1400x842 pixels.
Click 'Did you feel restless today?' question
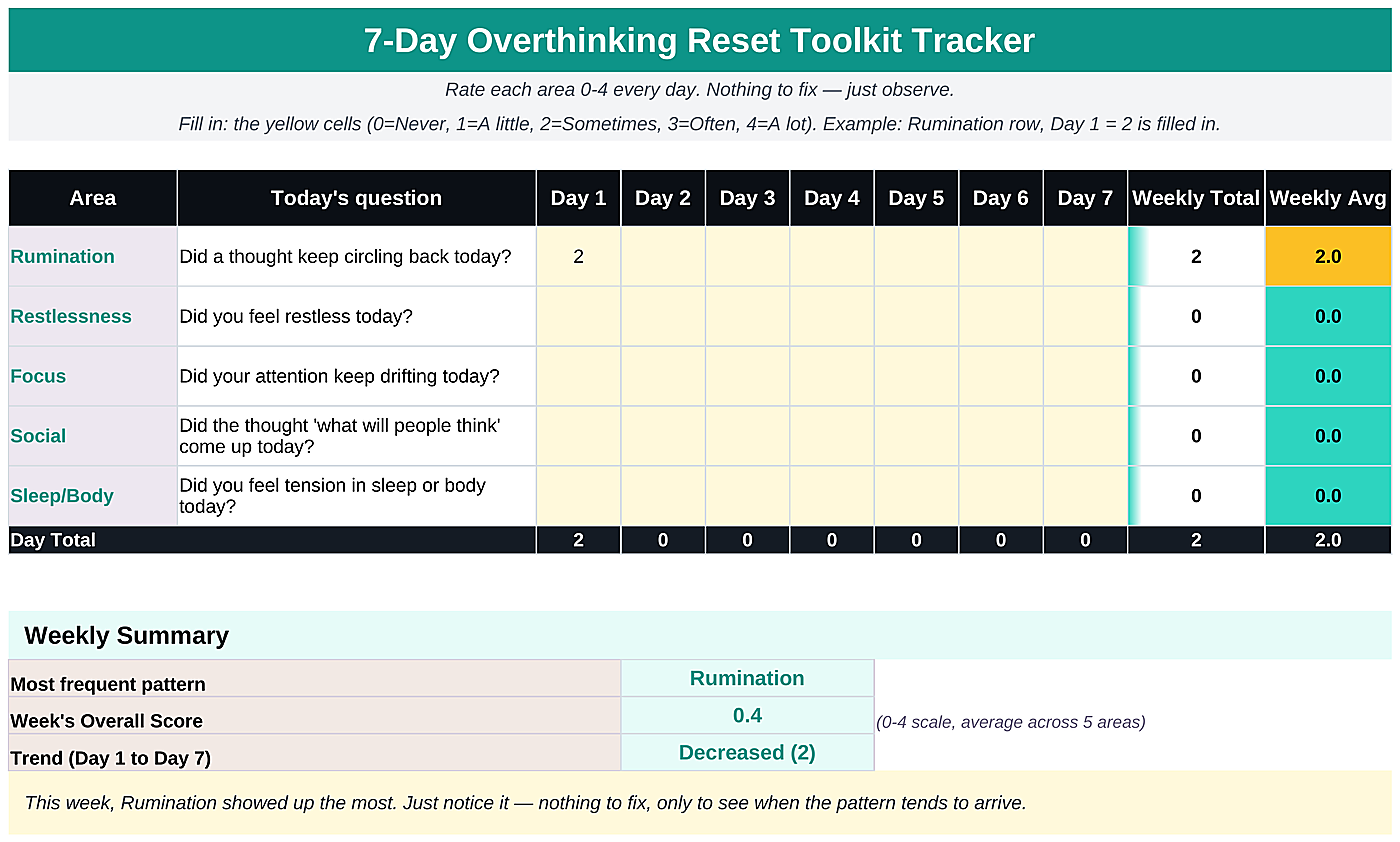coord(296,316)
